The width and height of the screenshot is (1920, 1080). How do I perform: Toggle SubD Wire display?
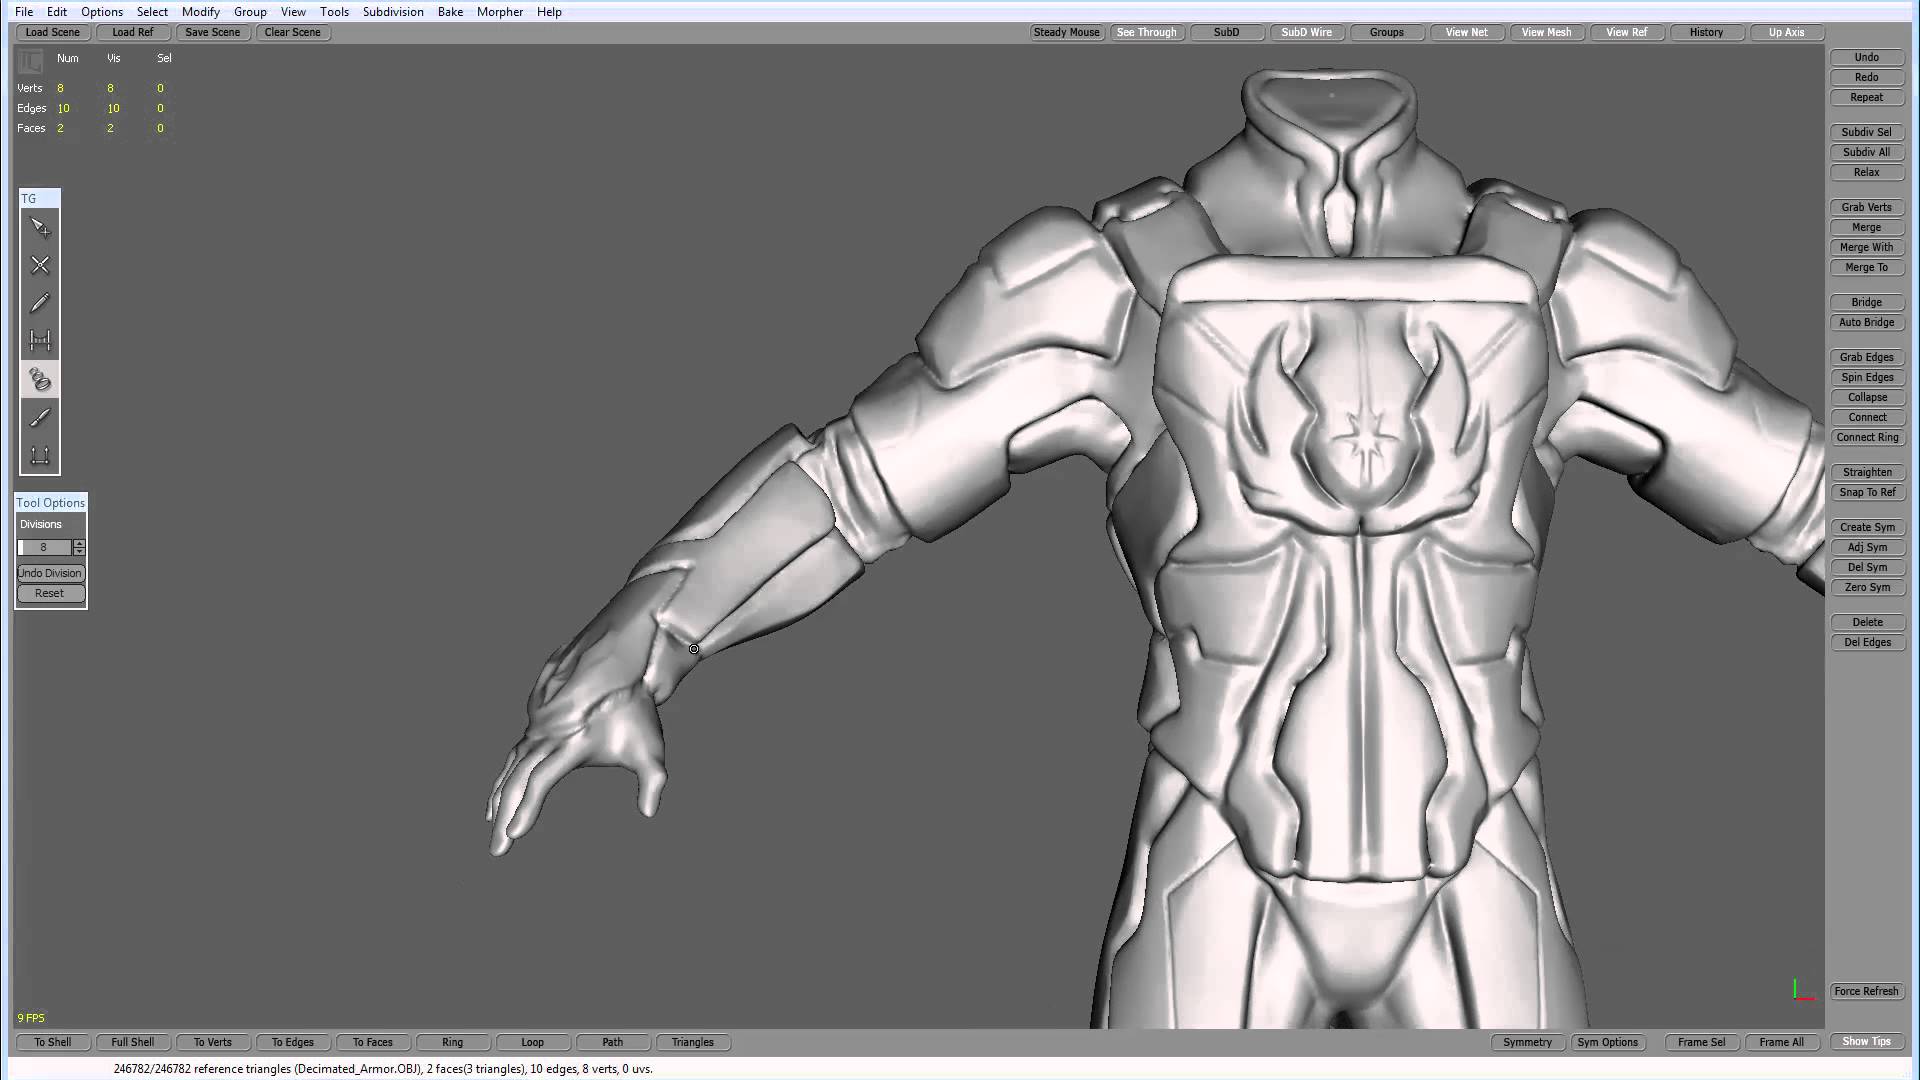point(1306,32)
